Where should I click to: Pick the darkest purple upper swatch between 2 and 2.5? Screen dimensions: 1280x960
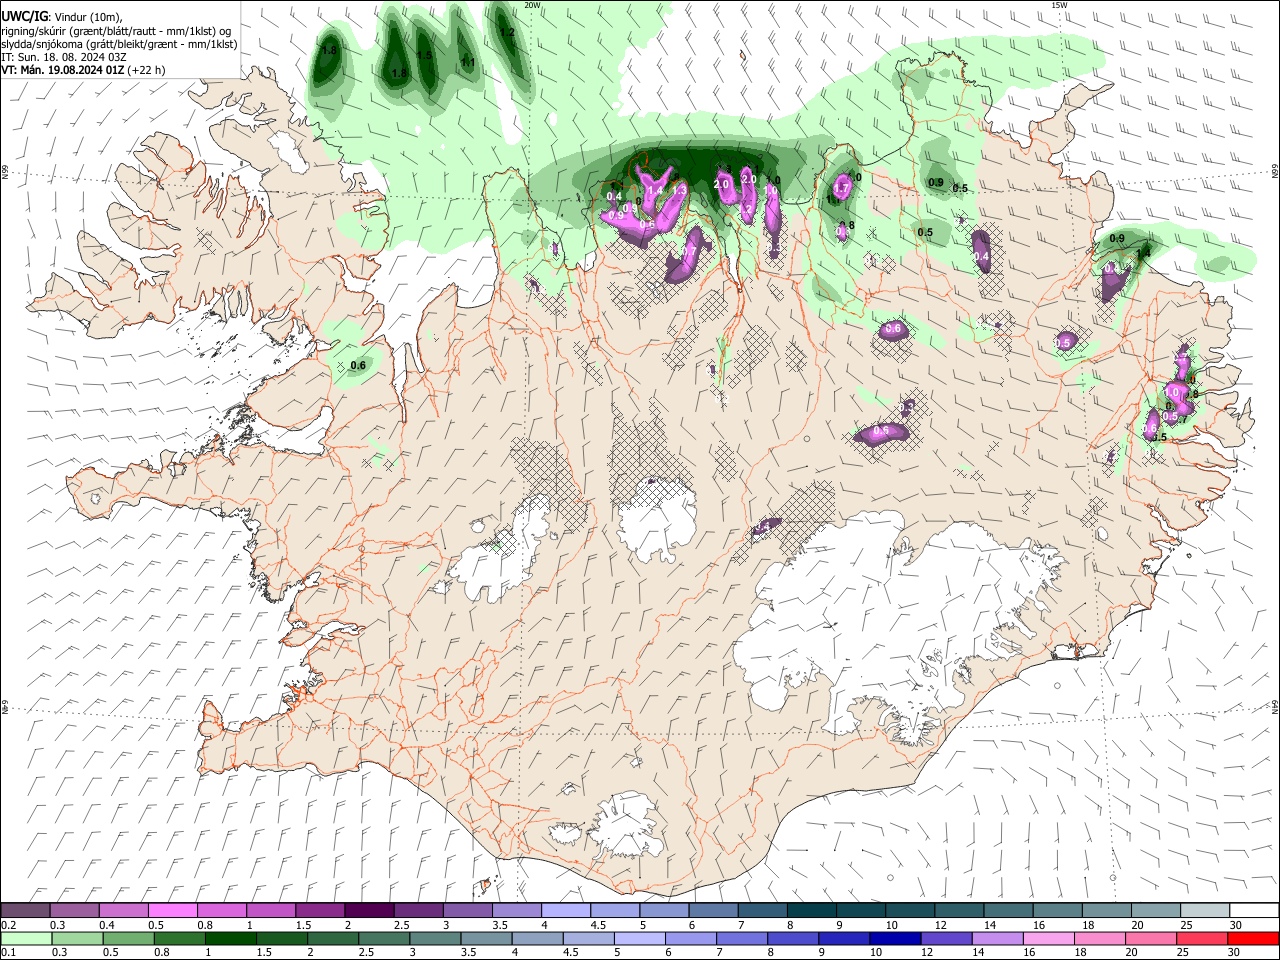pos(368,910)
